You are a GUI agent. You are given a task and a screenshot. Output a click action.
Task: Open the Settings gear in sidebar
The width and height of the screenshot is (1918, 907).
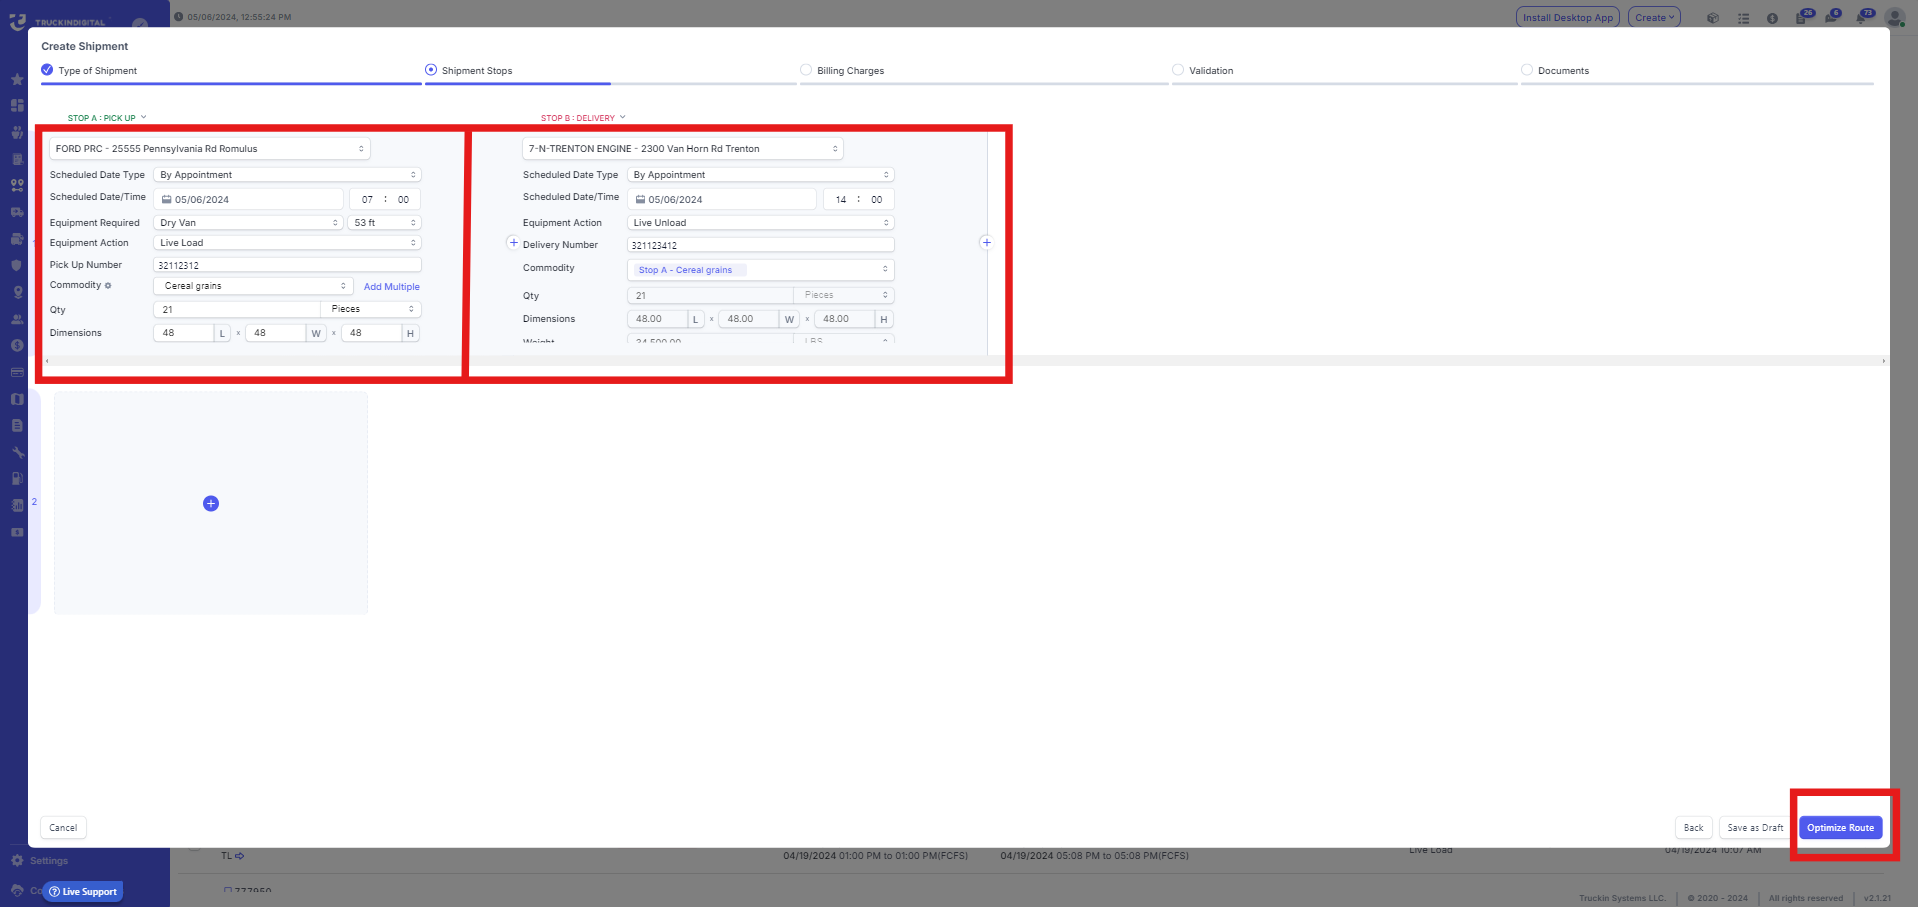click(17, 860)
